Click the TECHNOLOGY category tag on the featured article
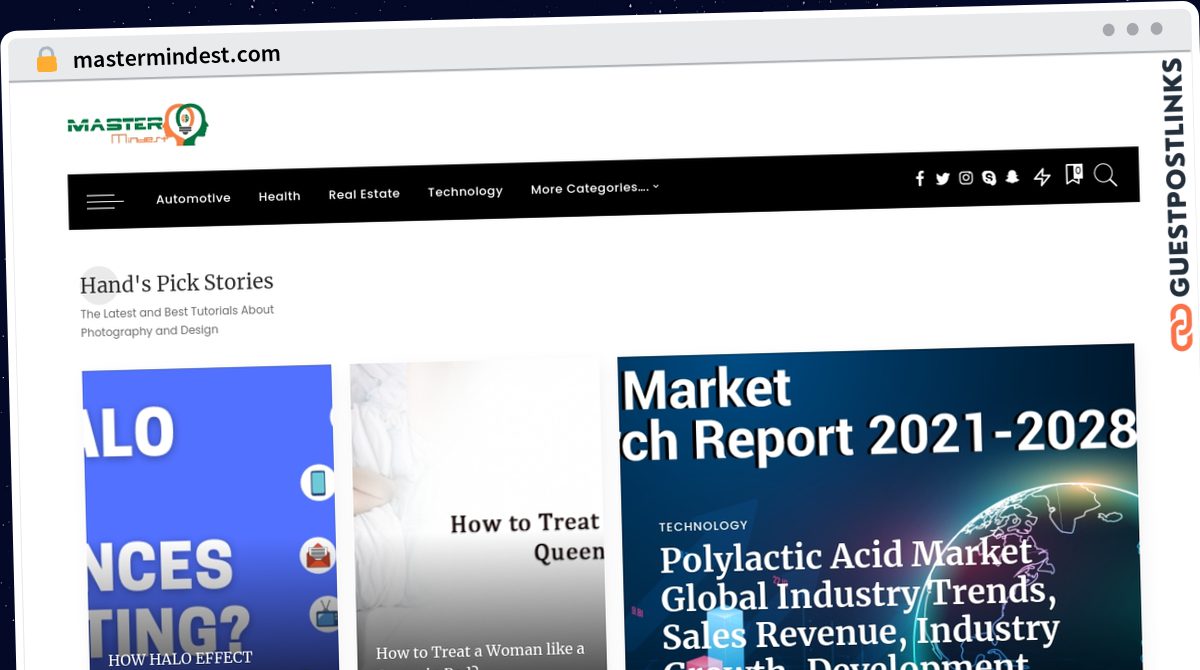Image resolution: width=1200 pixels, height=670 pixels. (703, 526)
